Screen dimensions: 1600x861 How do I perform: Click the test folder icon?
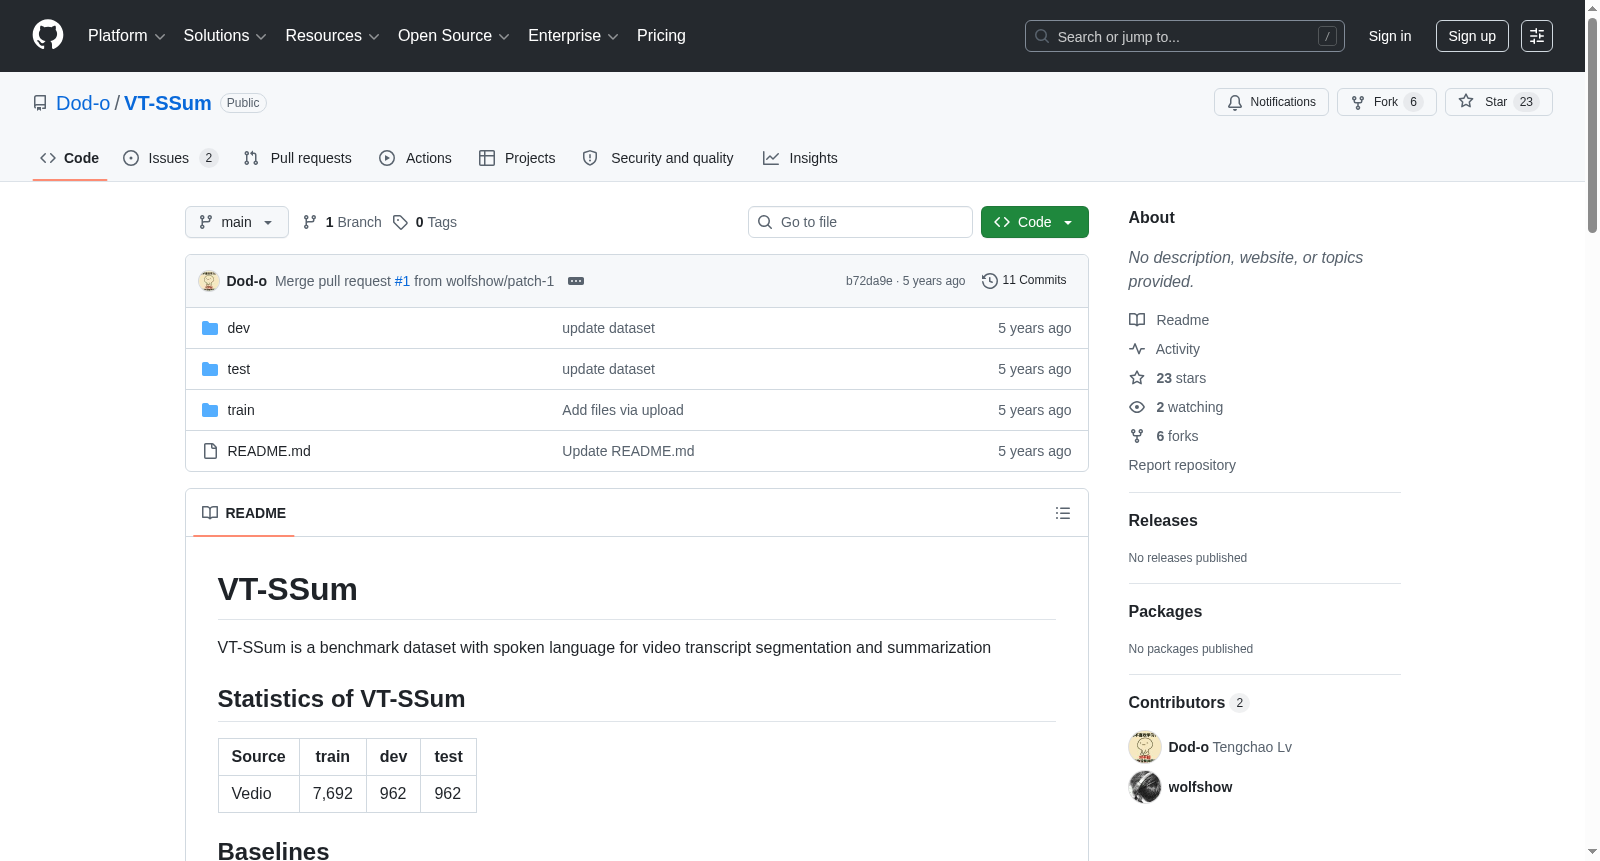[210, 369]
